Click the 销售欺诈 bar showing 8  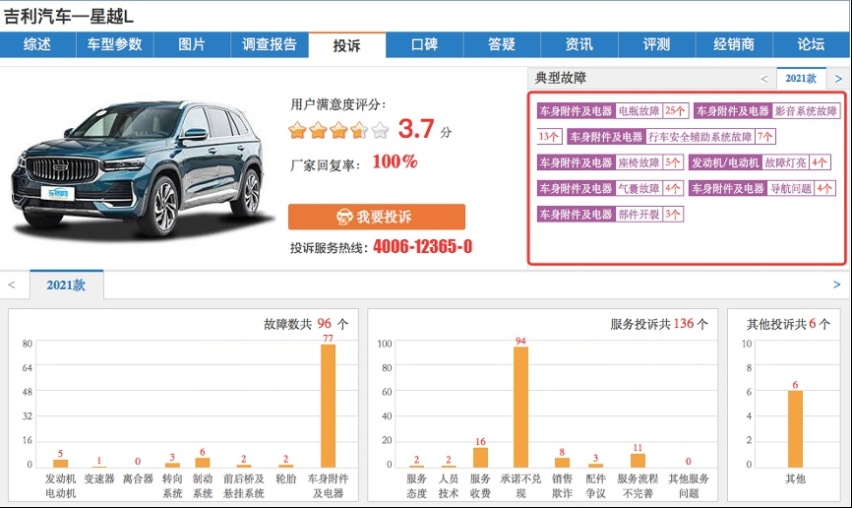[x=562, y=463]
